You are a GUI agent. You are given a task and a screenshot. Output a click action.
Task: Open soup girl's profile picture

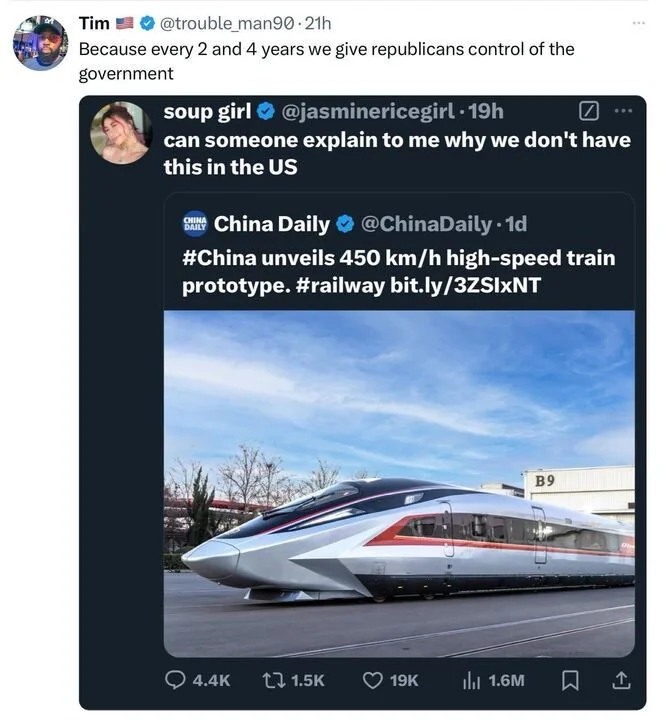(x=119, y=133)
